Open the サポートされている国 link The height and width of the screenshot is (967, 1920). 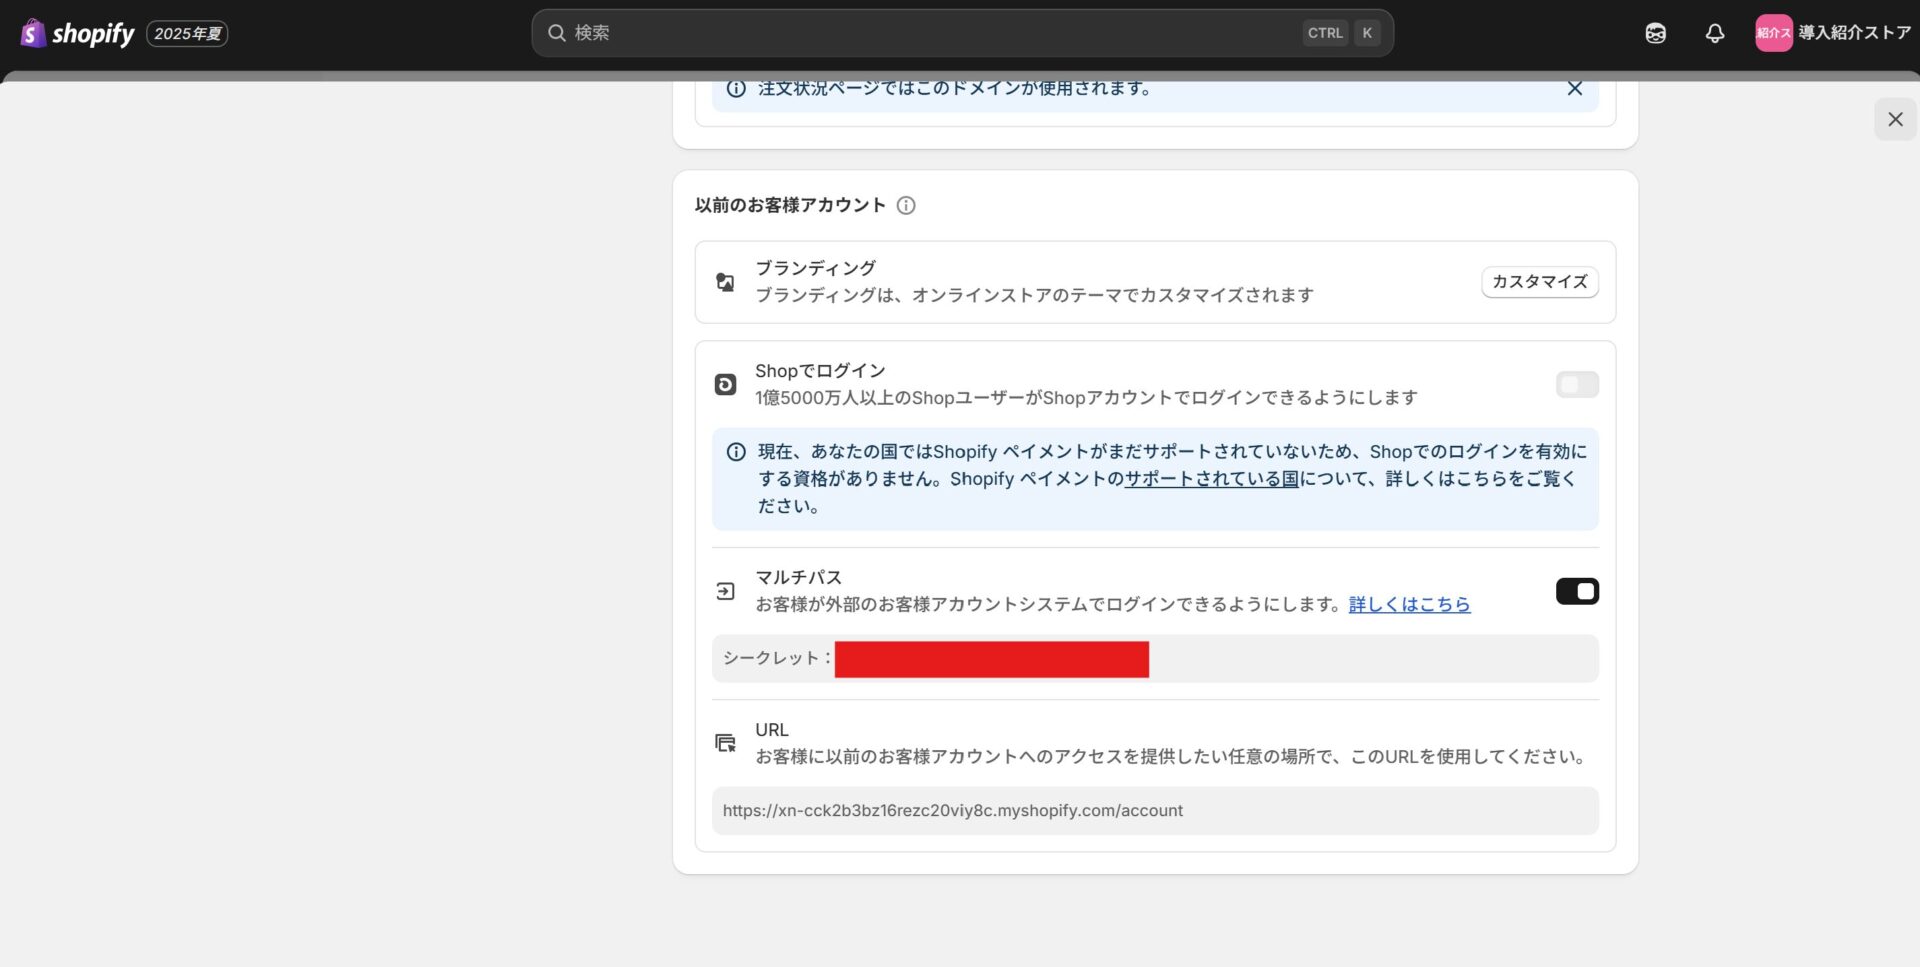[1211, 479]
